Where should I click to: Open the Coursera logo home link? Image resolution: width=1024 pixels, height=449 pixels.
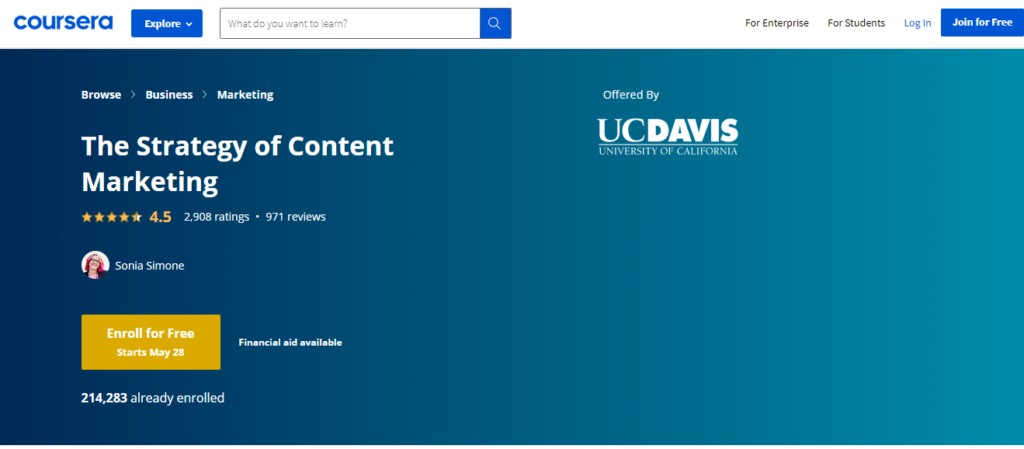pos(63,23)
